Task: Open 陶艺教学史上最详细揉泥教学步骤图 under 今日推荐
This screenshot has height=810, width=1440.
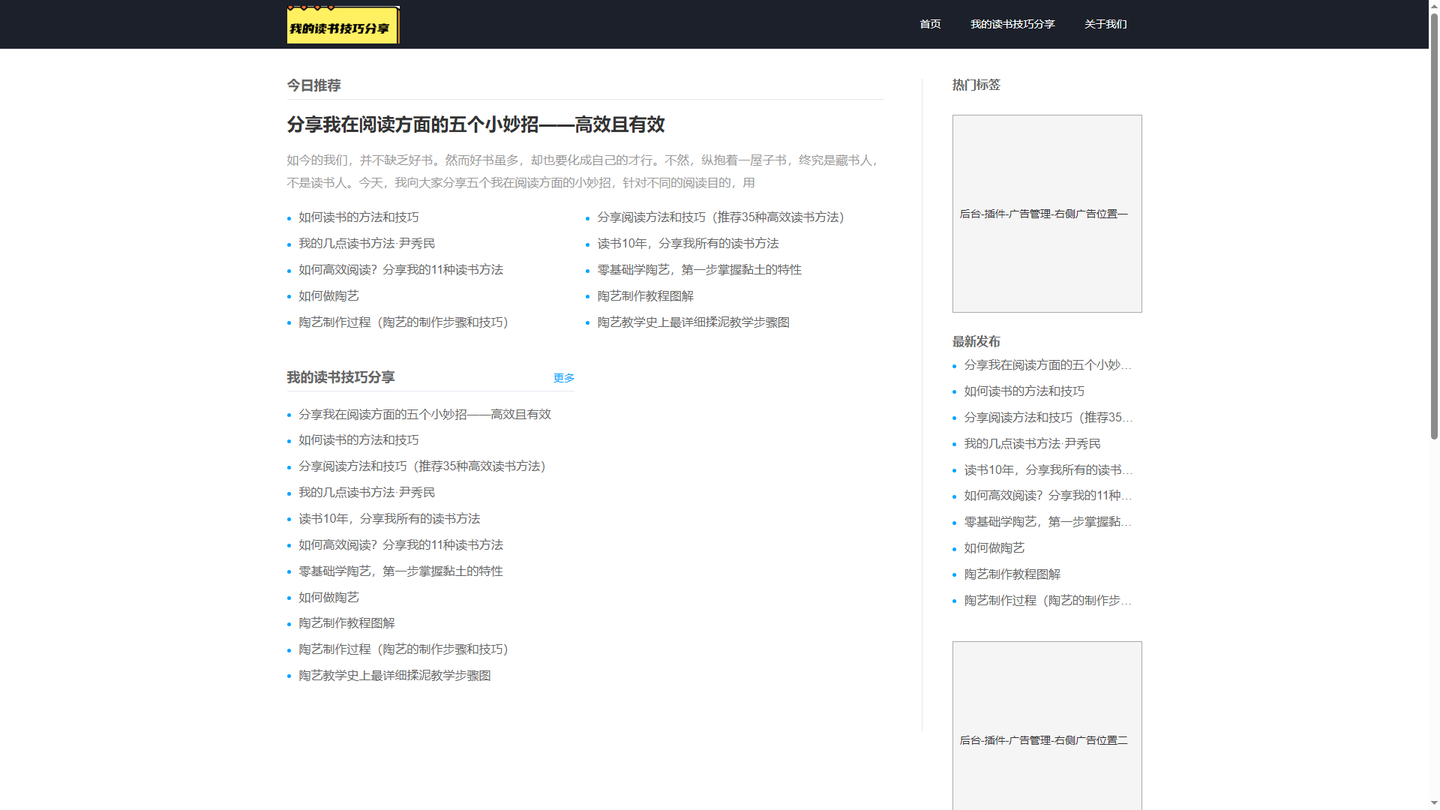Action: 693,322
